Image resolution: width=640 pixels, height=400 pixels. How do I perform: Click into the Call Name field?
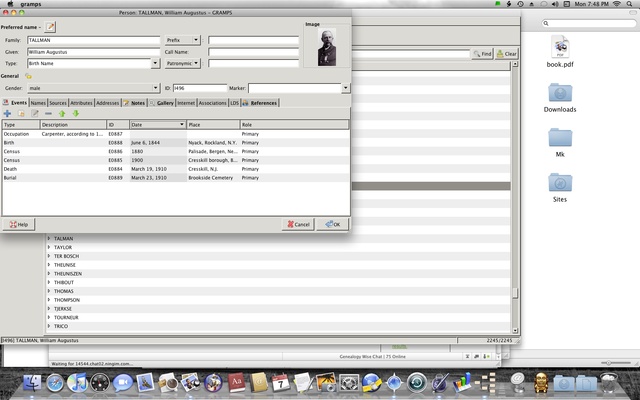click(x=253, y=52)
